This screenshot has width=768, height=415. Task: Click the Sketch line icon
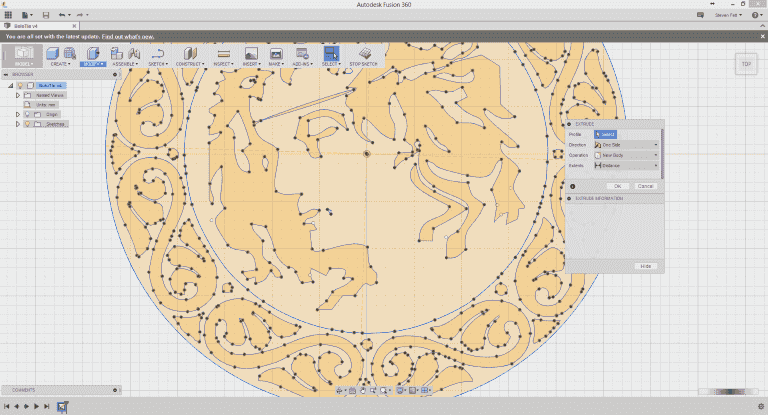[158, 53]
